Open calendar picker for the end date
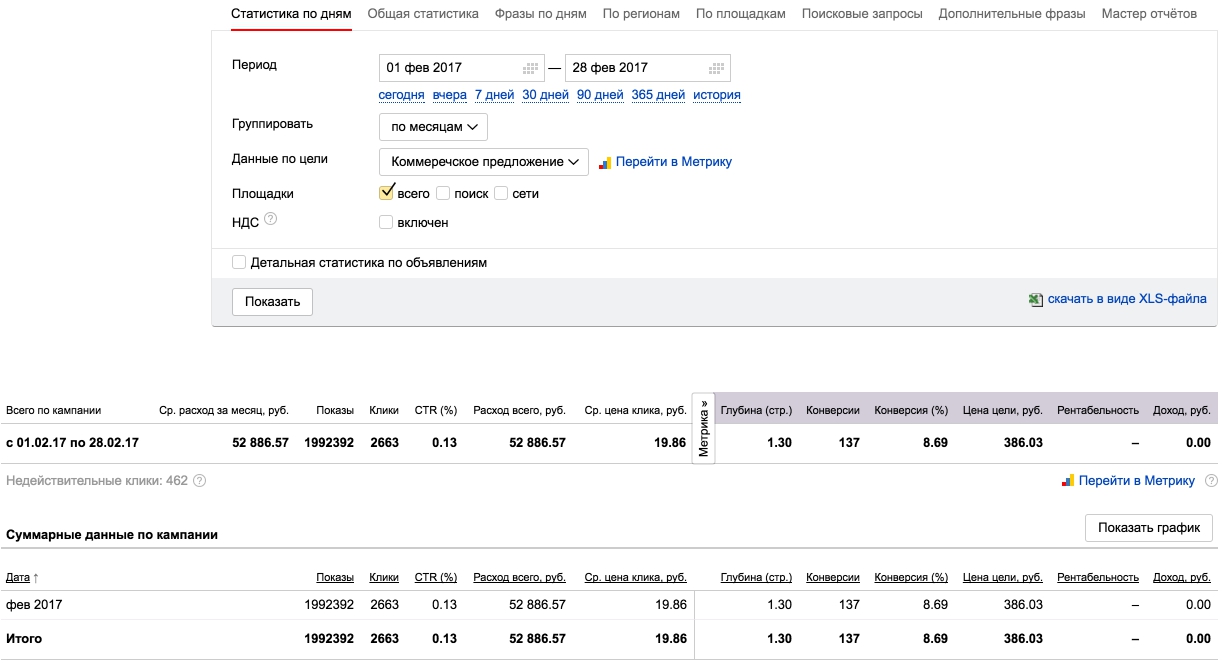The width and height of the screenshot is (1222, 663). (715, 68)
